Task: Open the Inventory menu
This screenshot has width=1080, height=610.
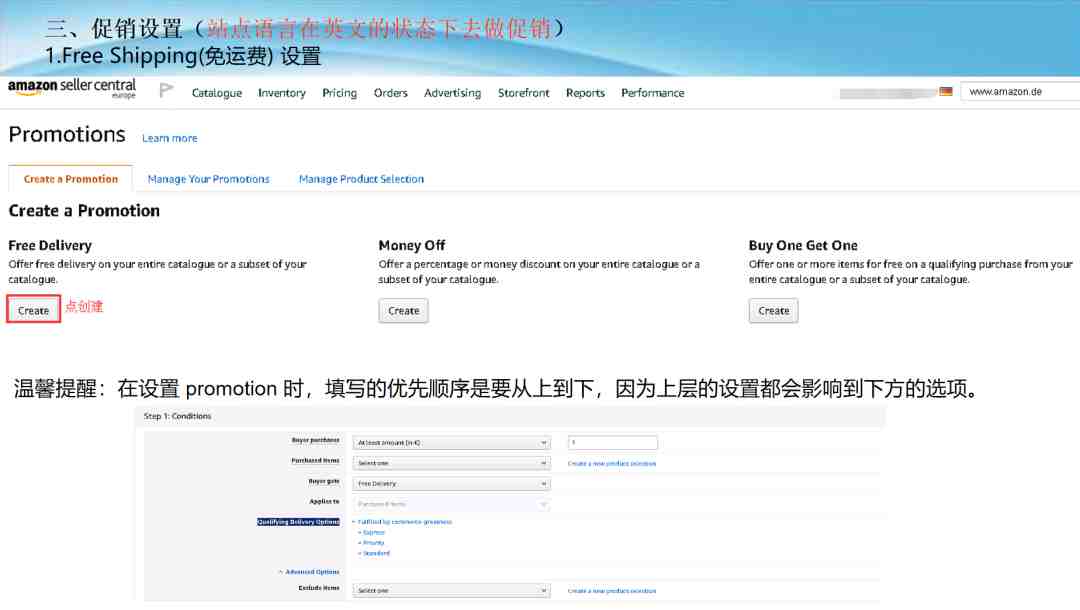Action: coord(282,93)
